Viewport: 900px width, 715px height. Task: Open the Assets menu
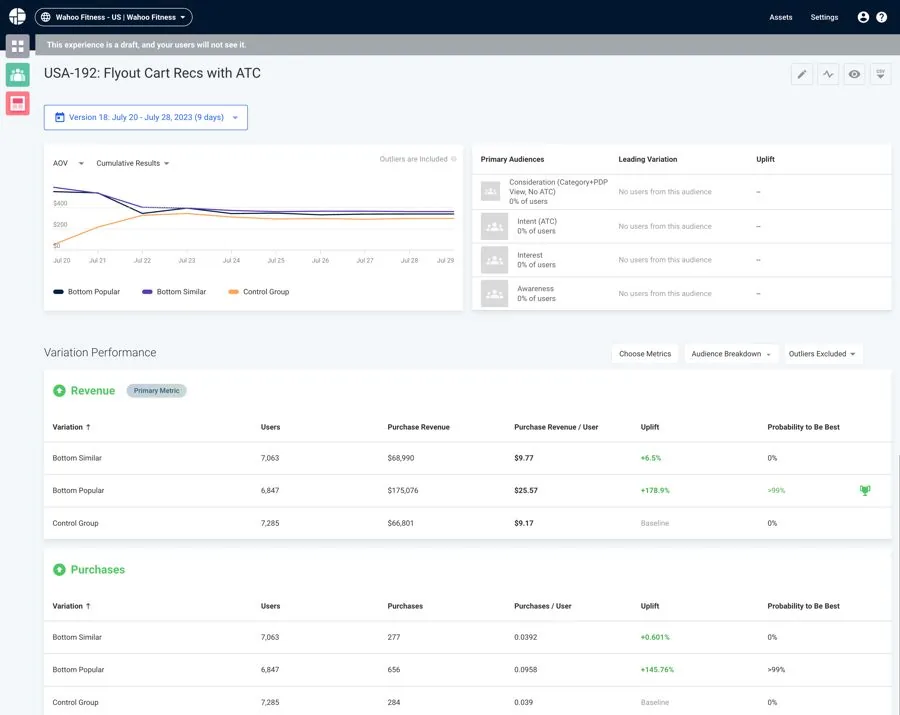click(781, 17)
